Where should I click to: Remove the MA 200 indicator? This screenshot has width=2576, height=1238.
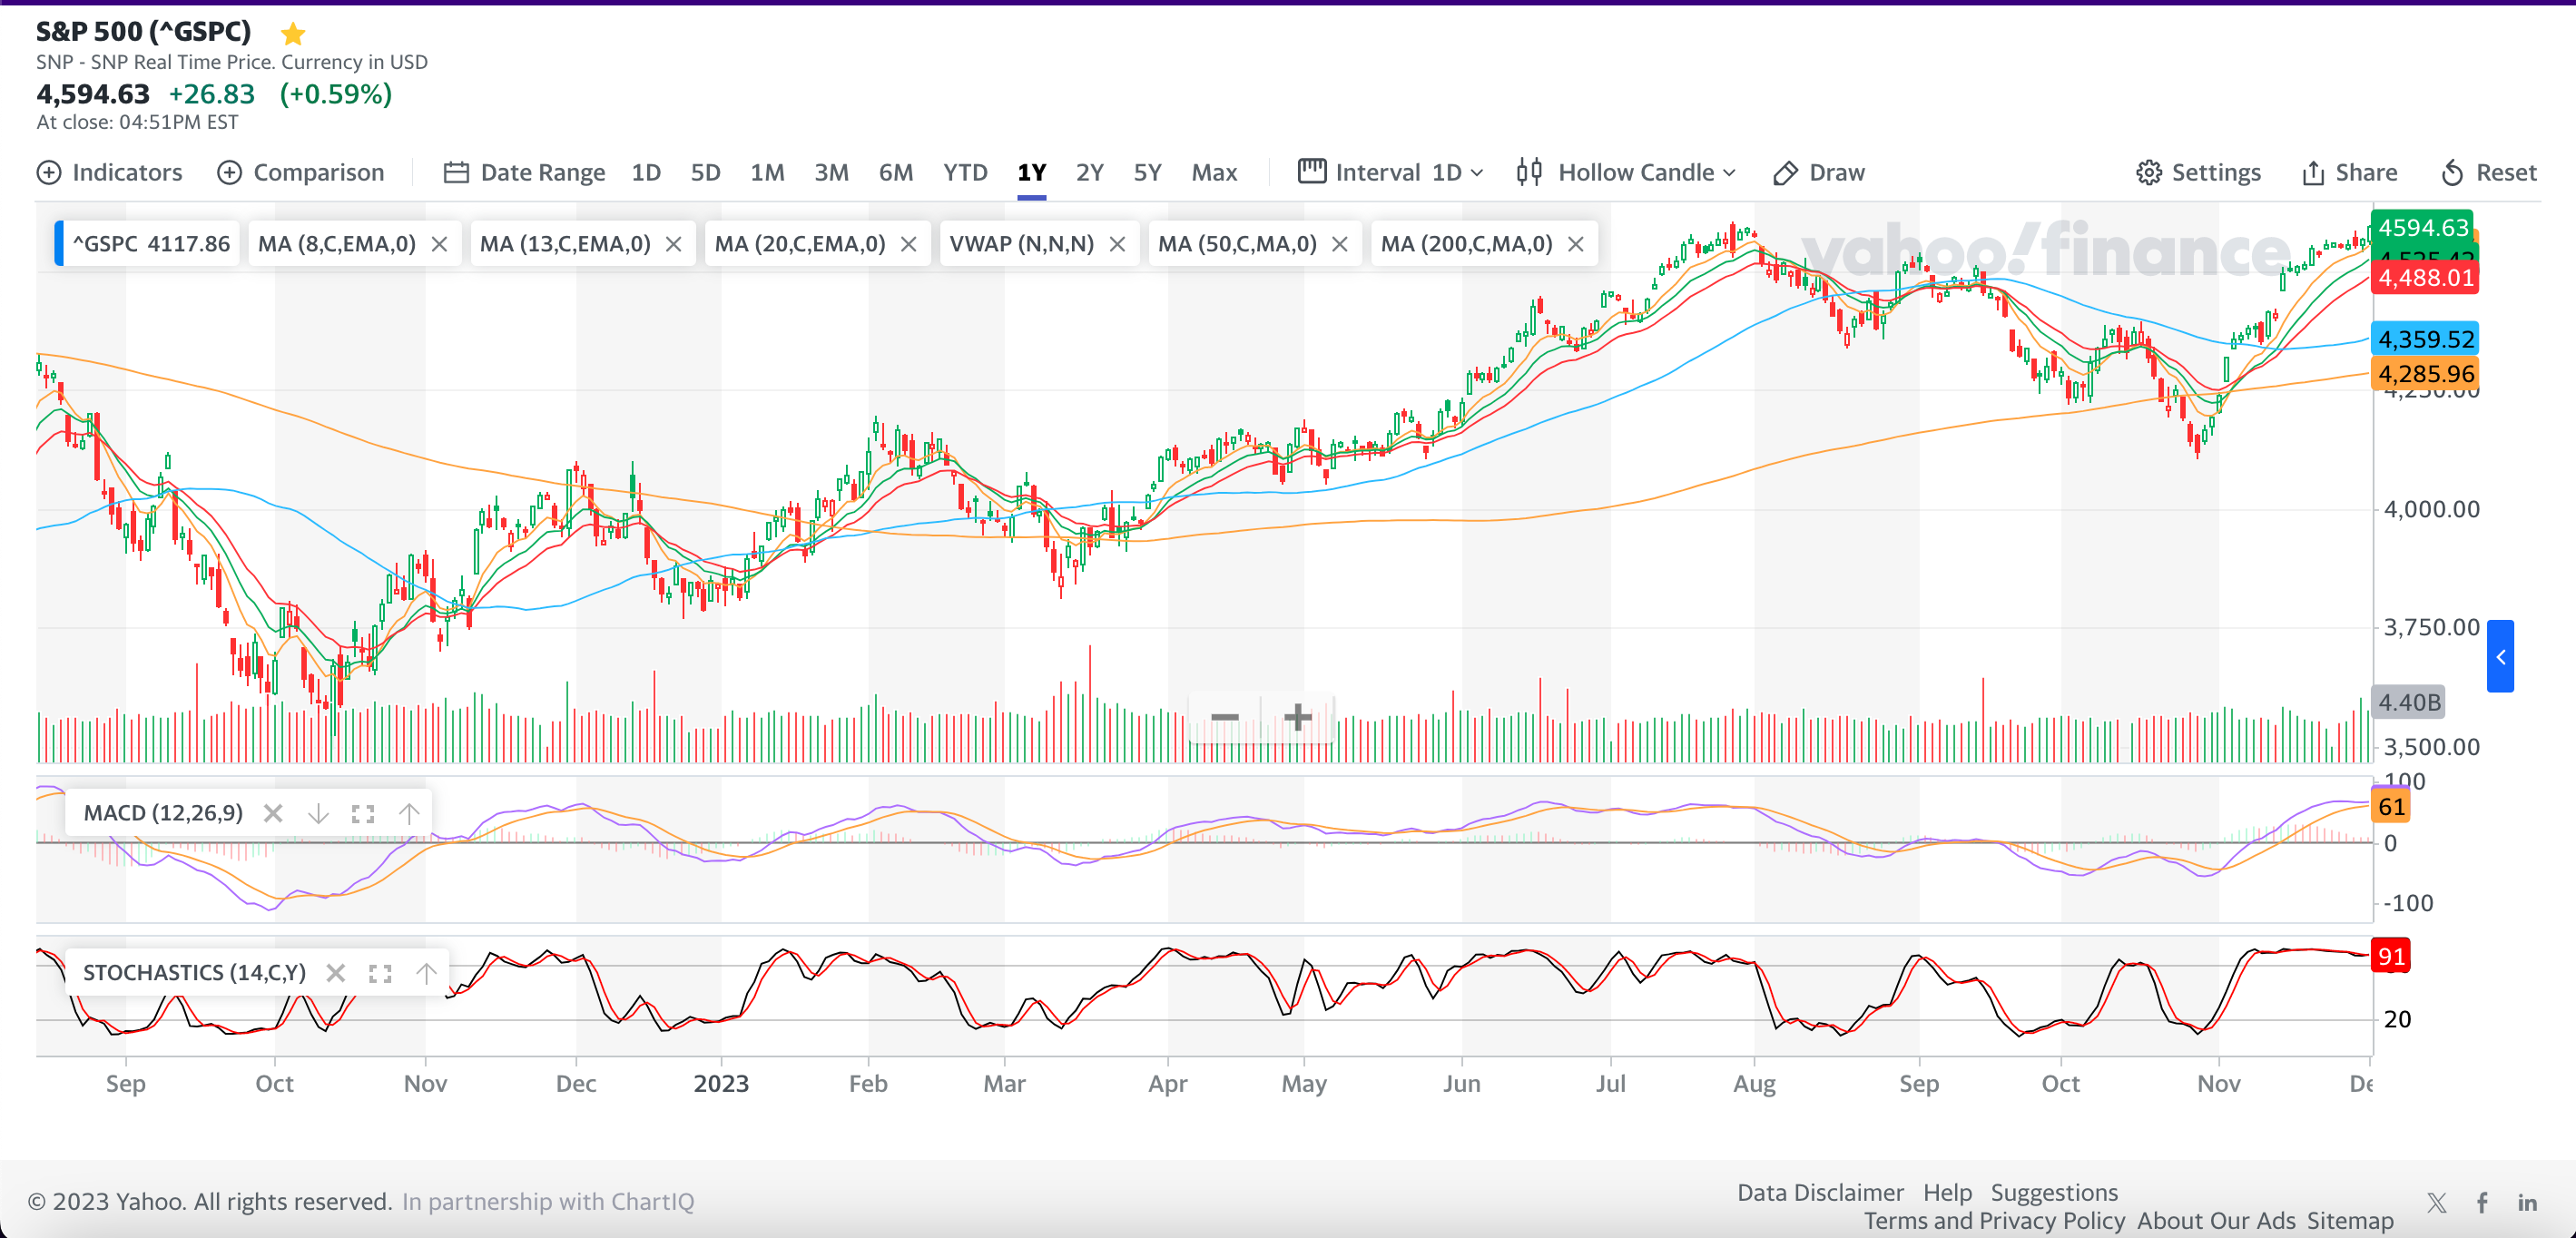click(1575, 244)
